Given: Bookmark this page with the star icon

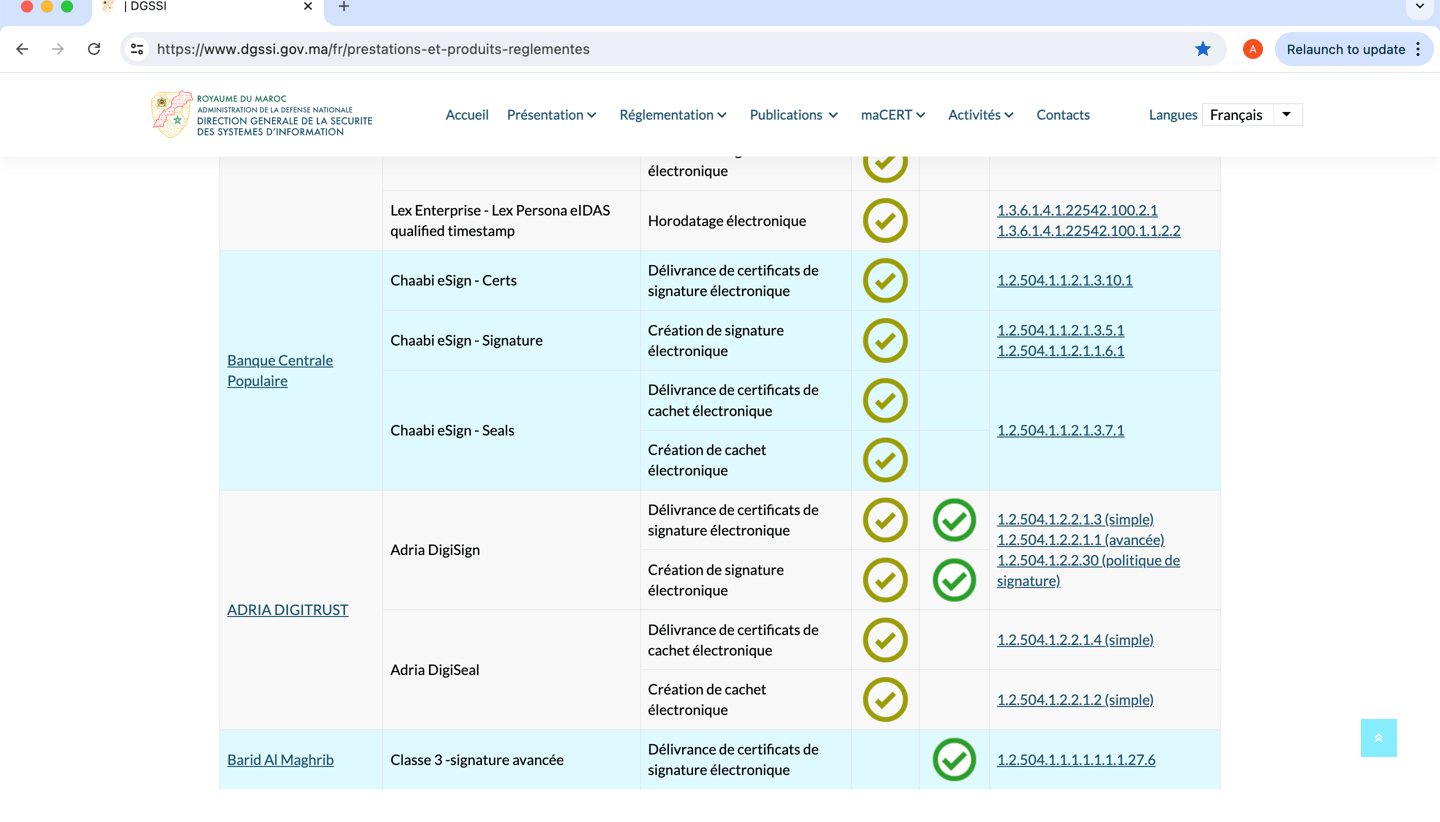Looking at the screenshot, I should [1203, 49].
